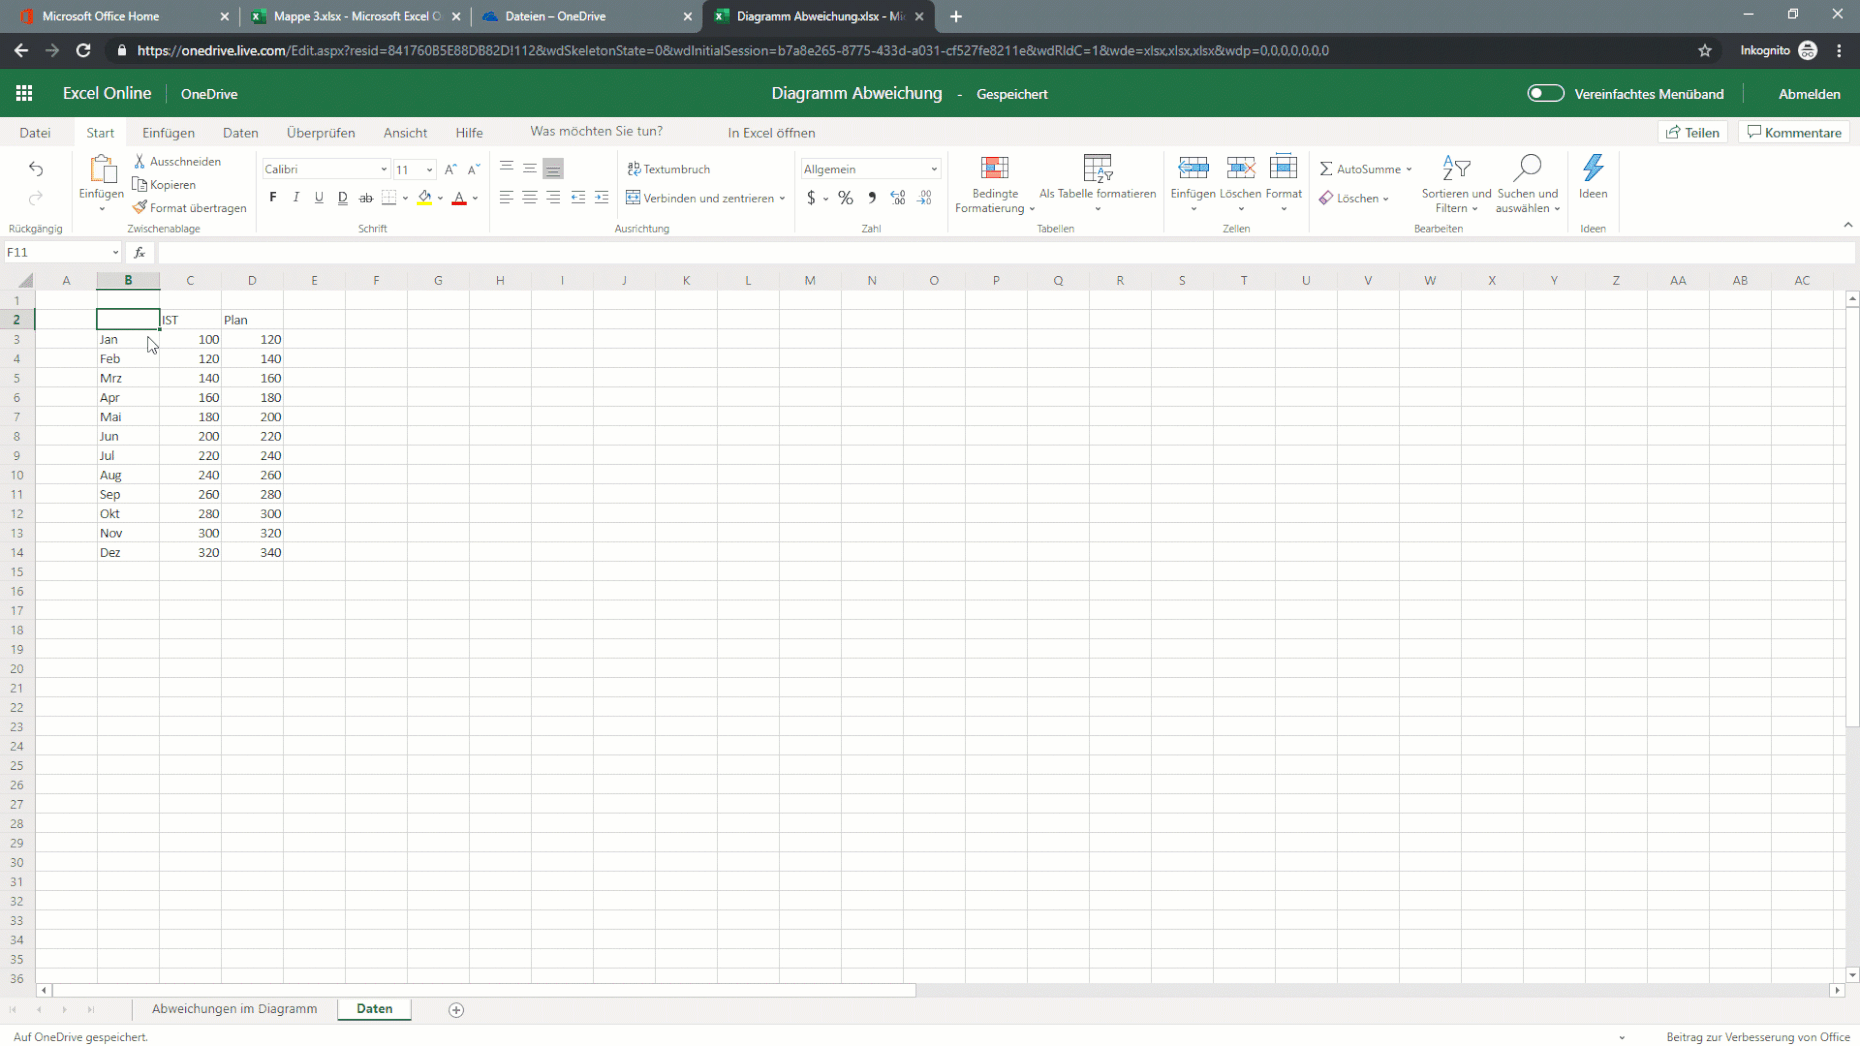The height and width of the screenshot is (1046, 1860).
Task: Open Bedingte Formatierung options
Action: click(x=994, y=186)
